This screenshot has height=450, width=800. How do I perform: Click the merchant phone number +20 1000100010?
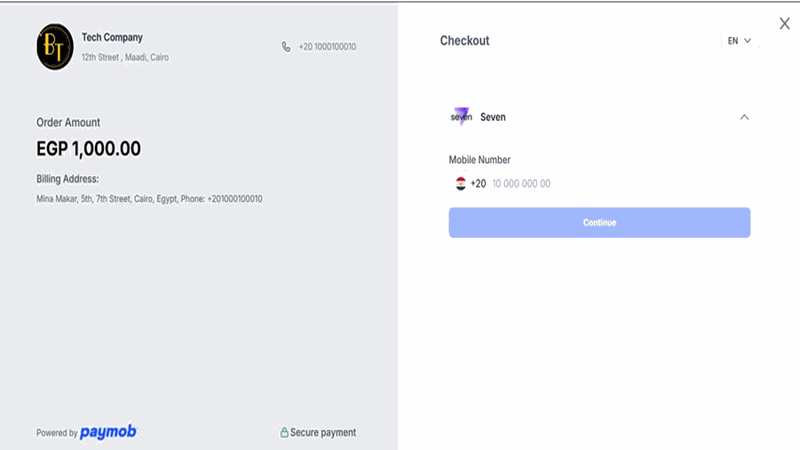pos(327,47)
